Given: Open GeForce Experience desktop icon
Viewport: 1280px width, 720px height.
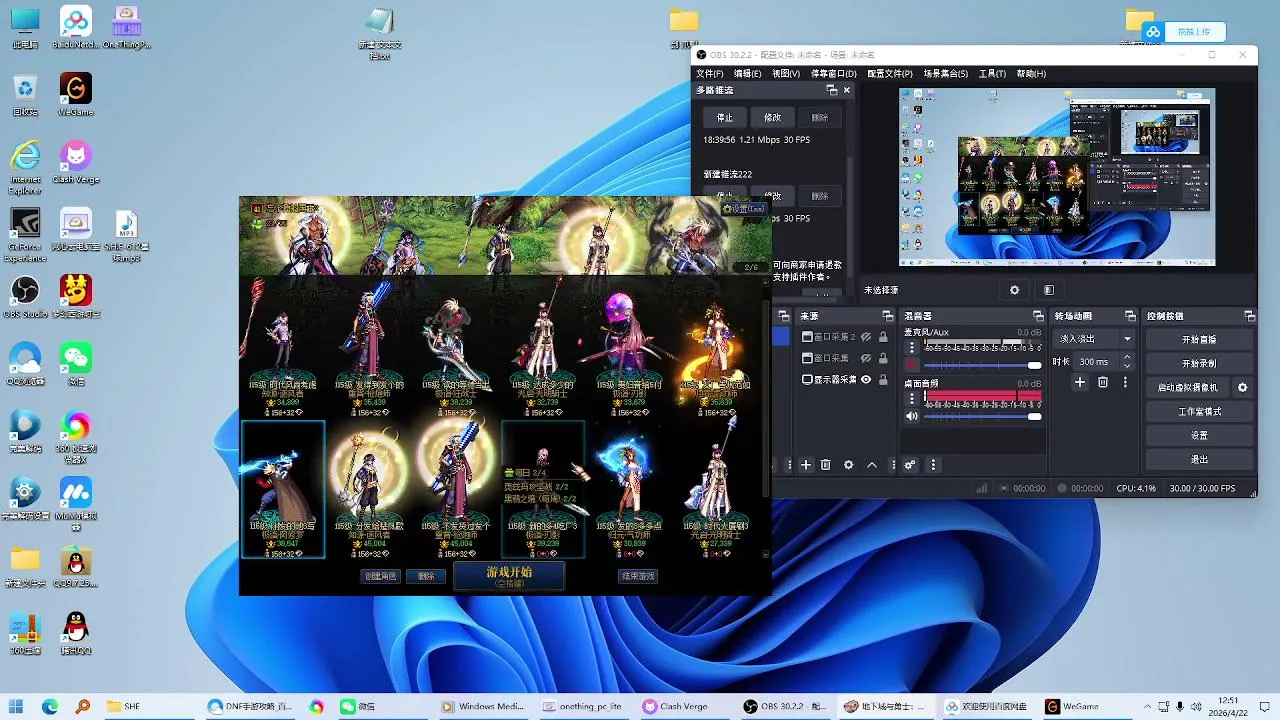Looking at the screenshot, I should coord(25,236).
